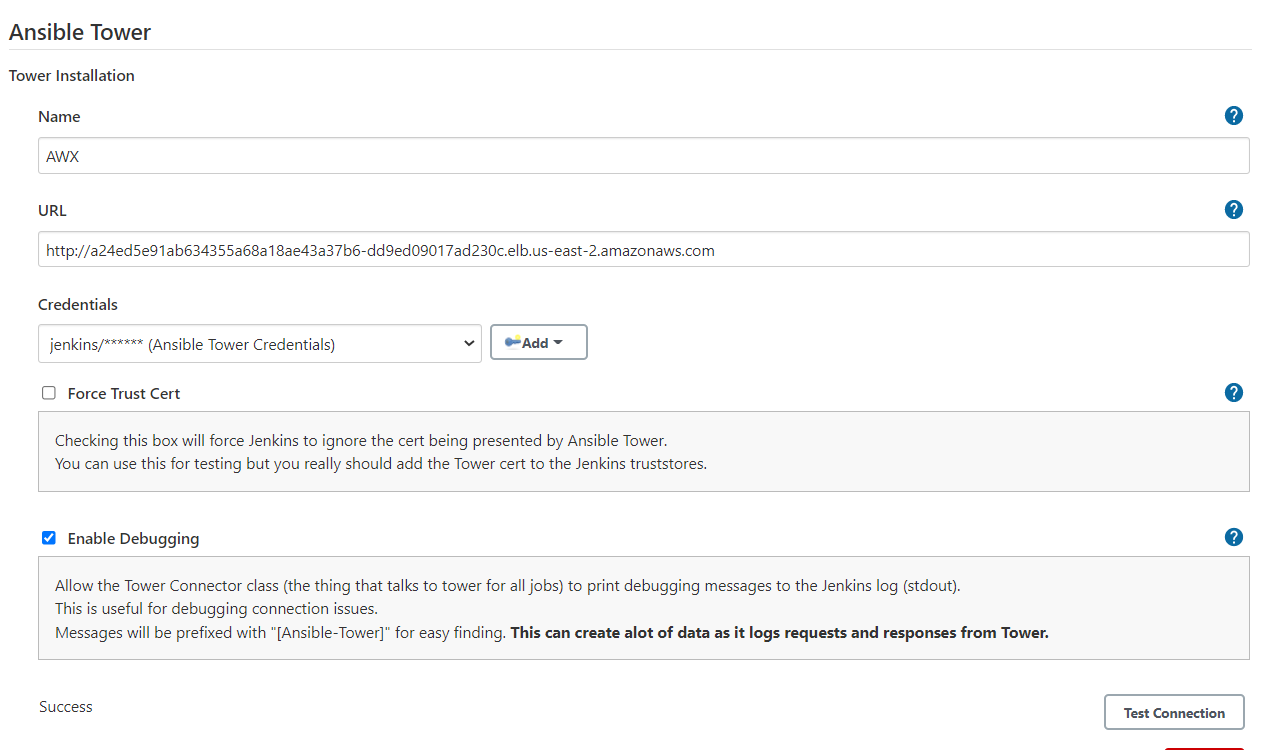Click the key icon on the Add button
Viewport: 1265px width, 750px height.
(513, 342)
